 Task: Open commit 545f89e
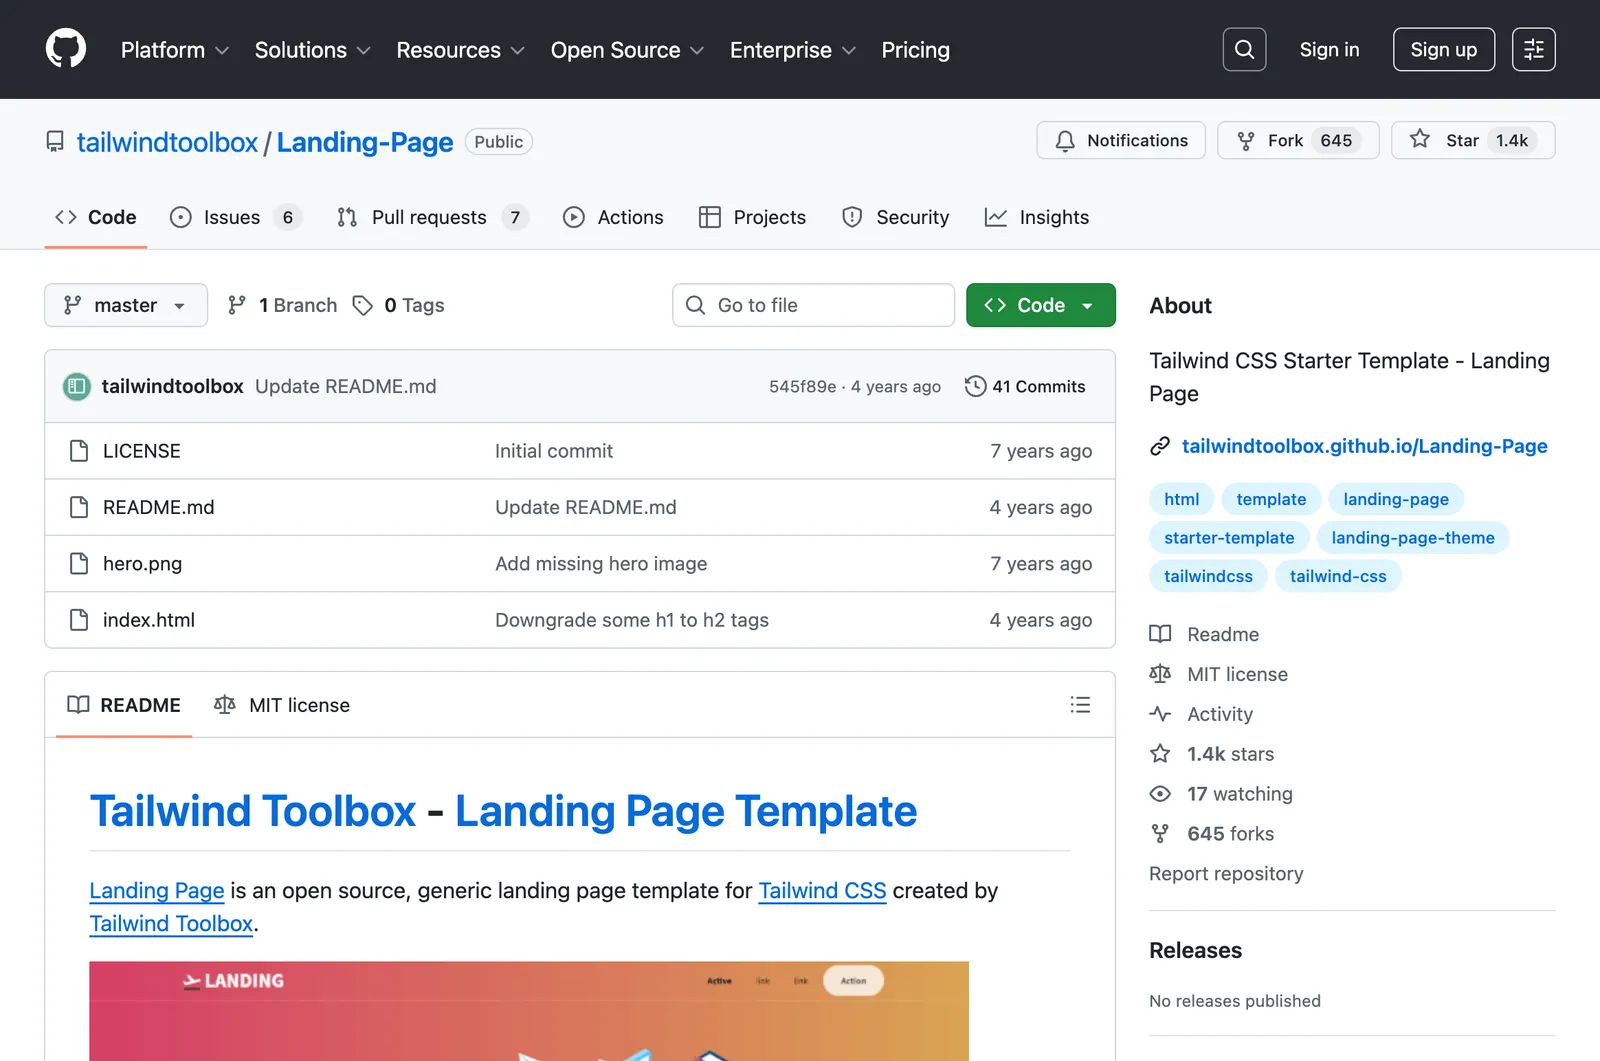click(802, 386)
